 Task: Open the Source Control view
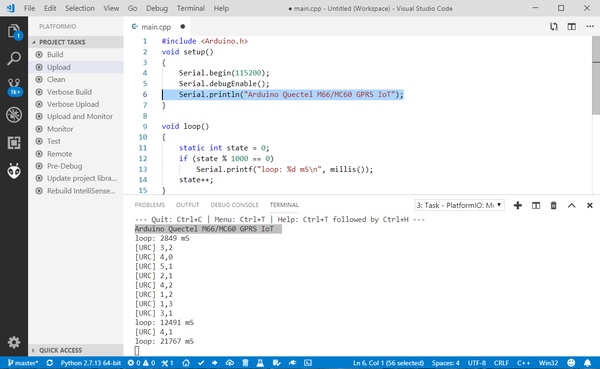(x=14, y=87)
